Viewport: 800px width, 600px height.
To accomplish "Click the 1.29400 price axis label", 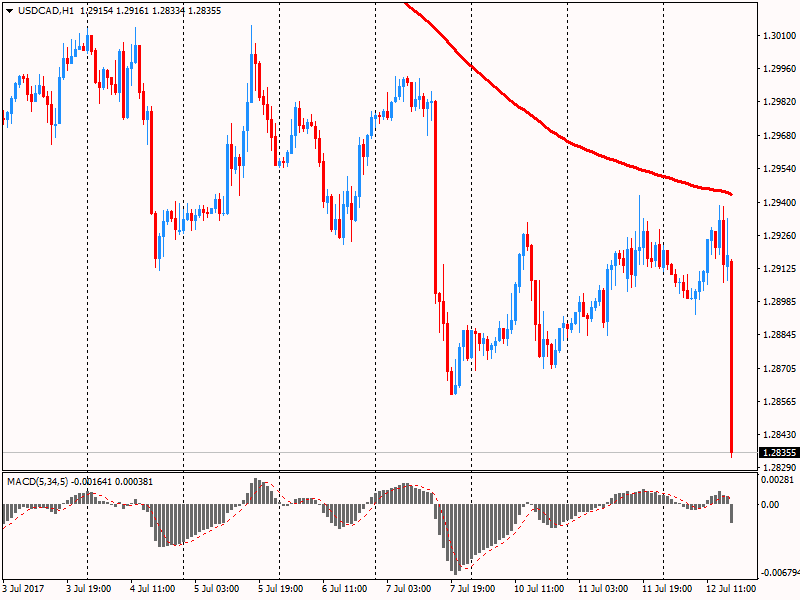I will click(x=779, y=203).
